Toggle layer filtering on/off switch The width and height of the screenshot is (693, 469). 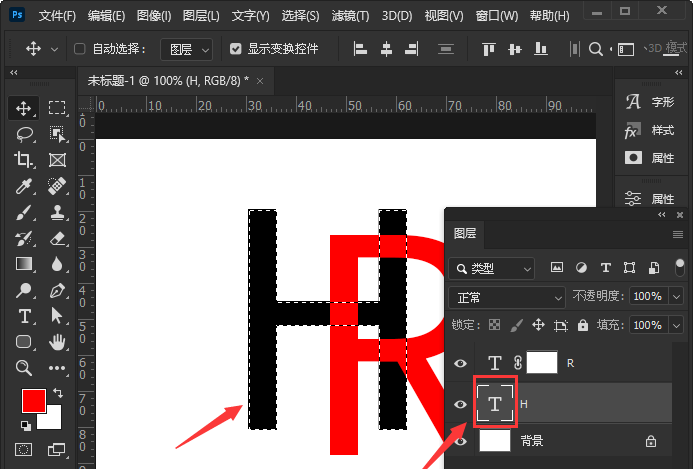click(680, 267)
